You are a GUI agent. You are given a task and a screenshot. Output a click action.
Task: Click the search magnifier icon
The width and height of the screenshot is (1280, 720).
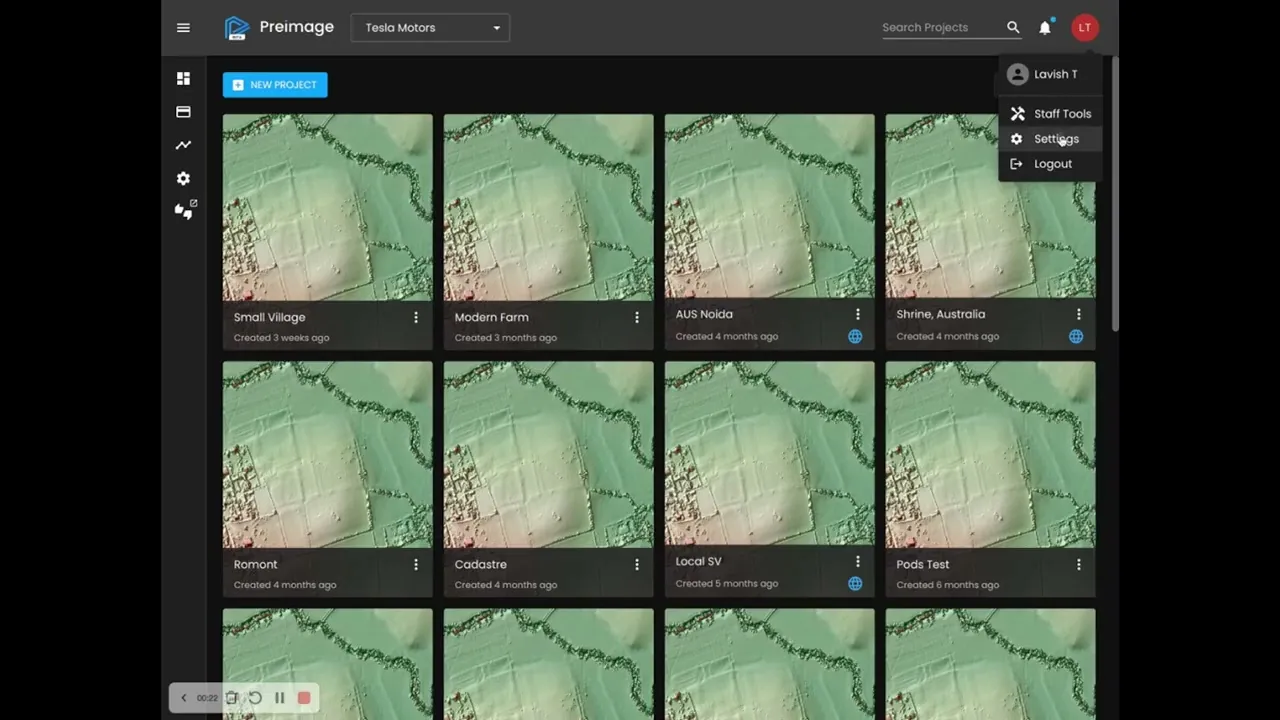pyautogui.click(x=1013, y=28)
